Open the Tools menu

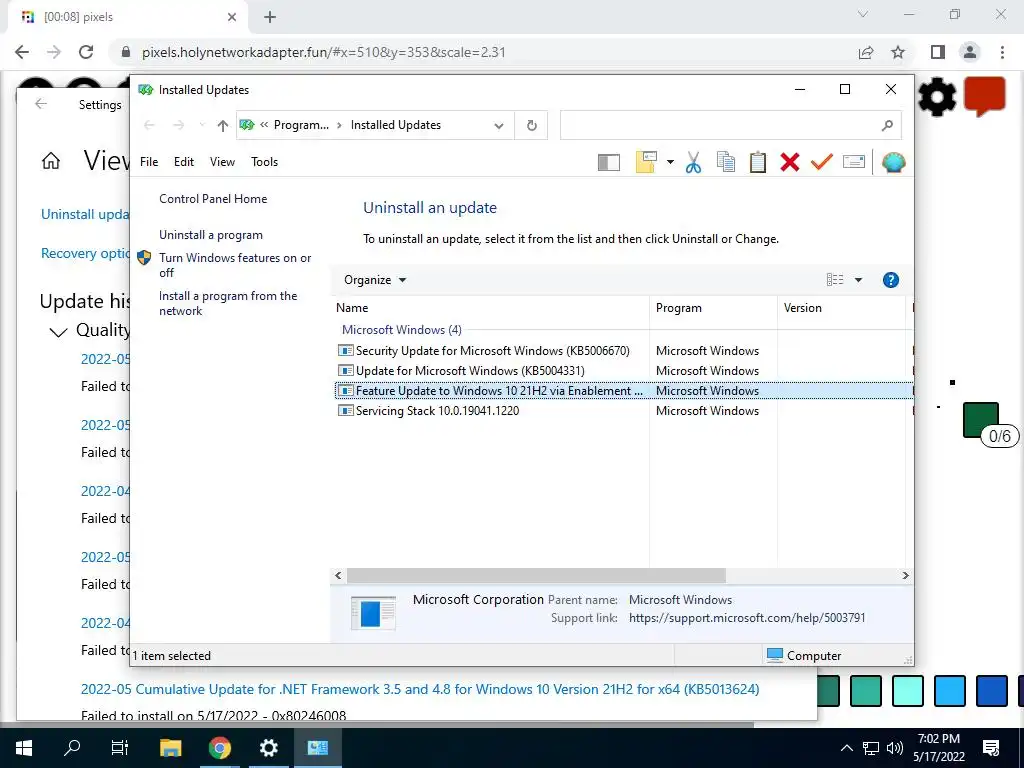tap(264, 162)
